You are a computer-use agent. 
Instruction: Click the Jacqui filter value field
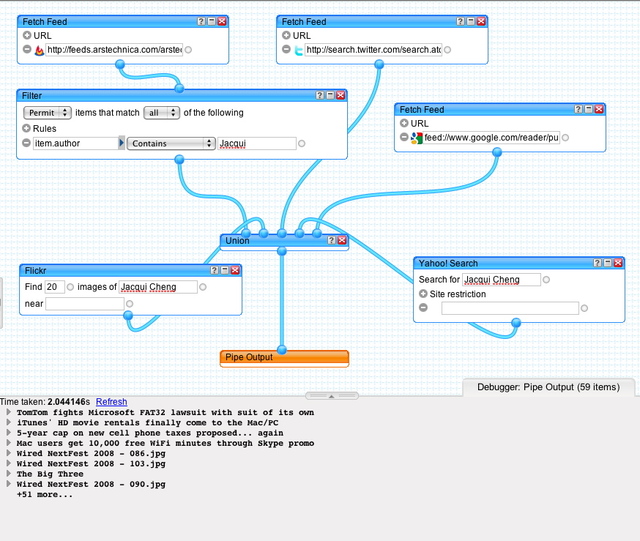tap(257, 143)
